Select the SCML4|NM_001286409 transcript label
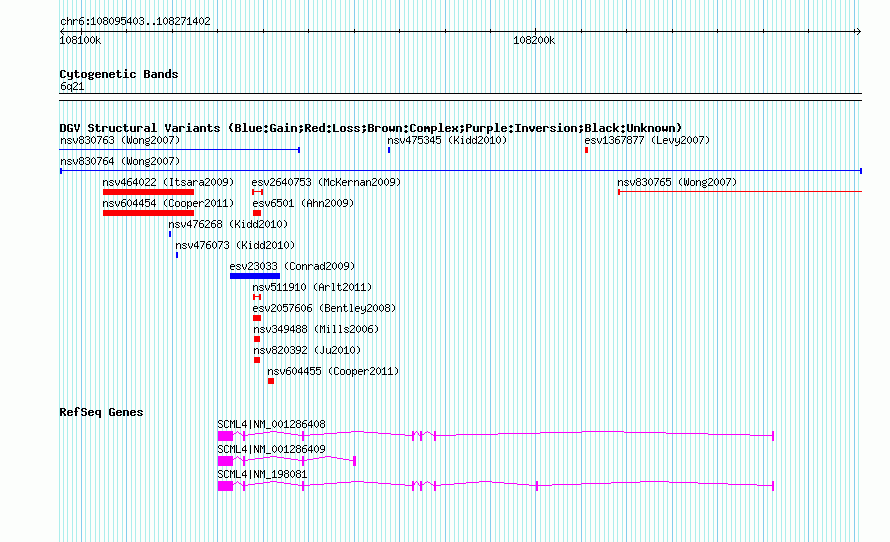 point(271,449)
